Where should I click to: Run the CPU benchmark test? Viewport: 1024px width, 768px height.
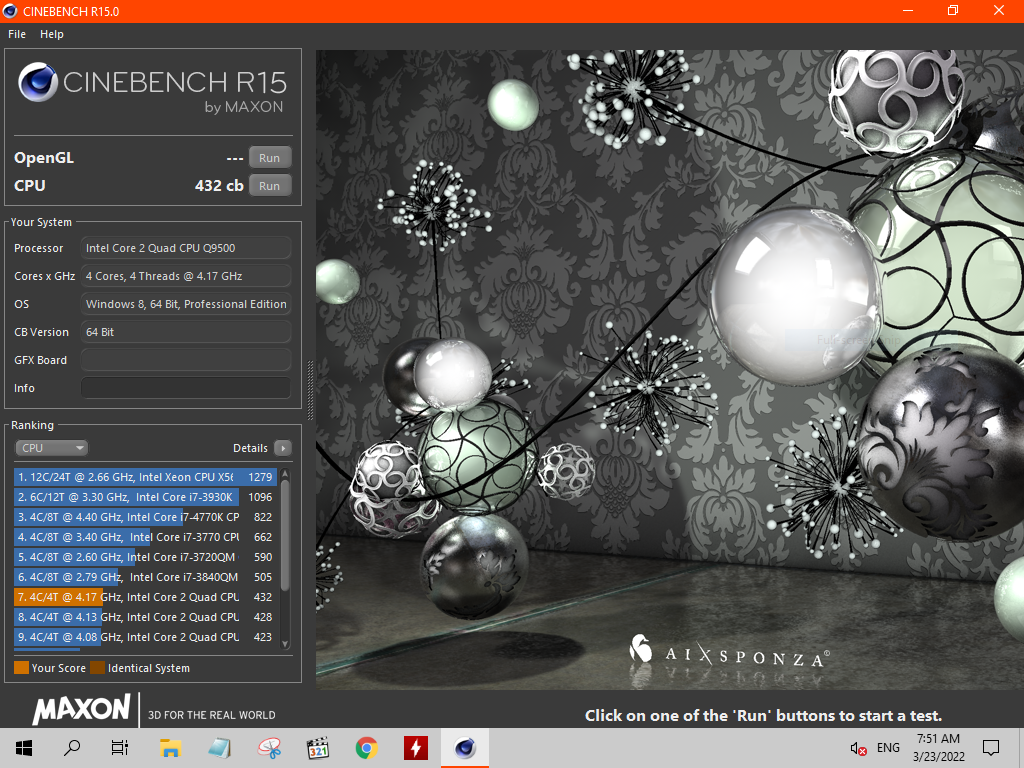coord(270,185)
